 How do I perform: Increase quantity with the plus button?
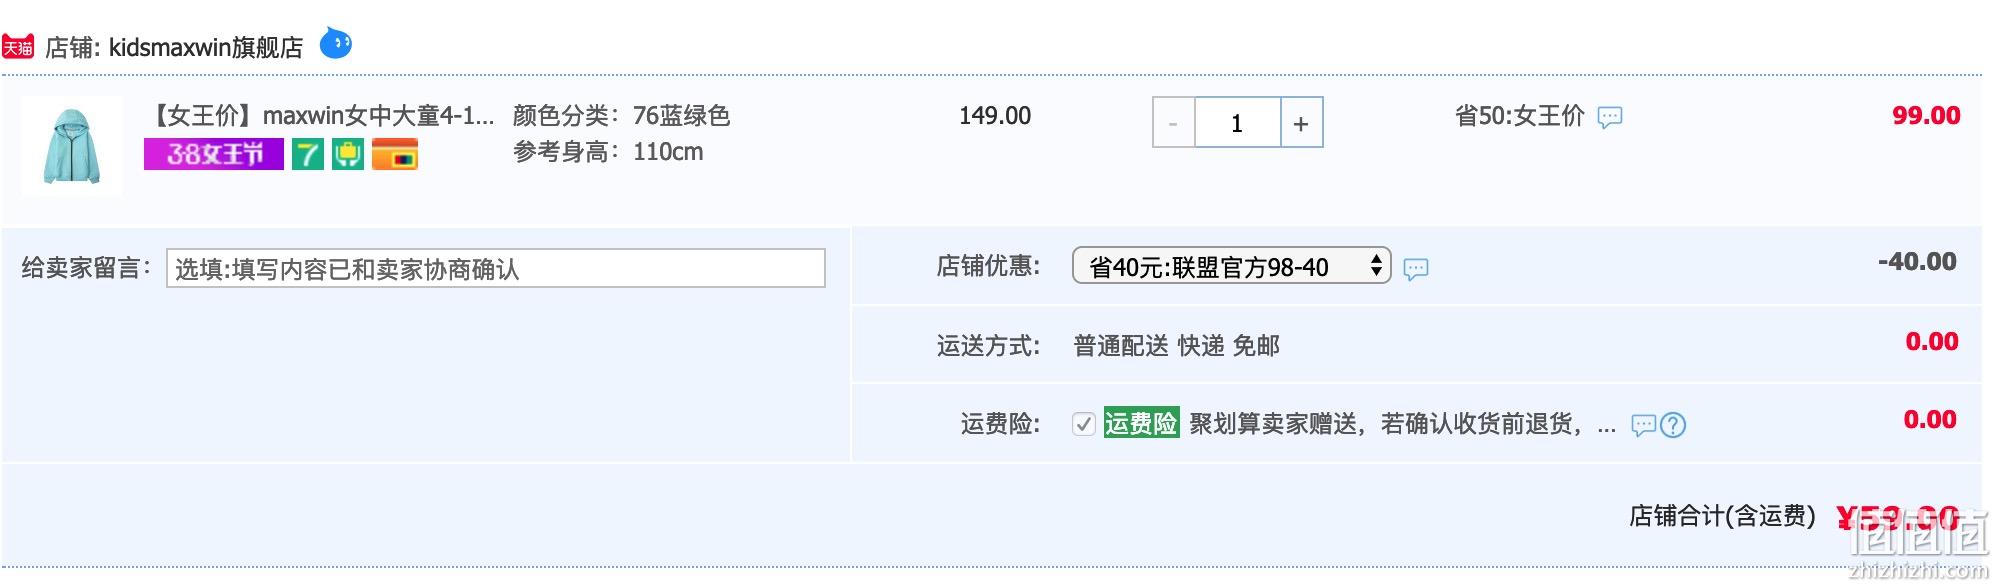[x=1301, y=123]
